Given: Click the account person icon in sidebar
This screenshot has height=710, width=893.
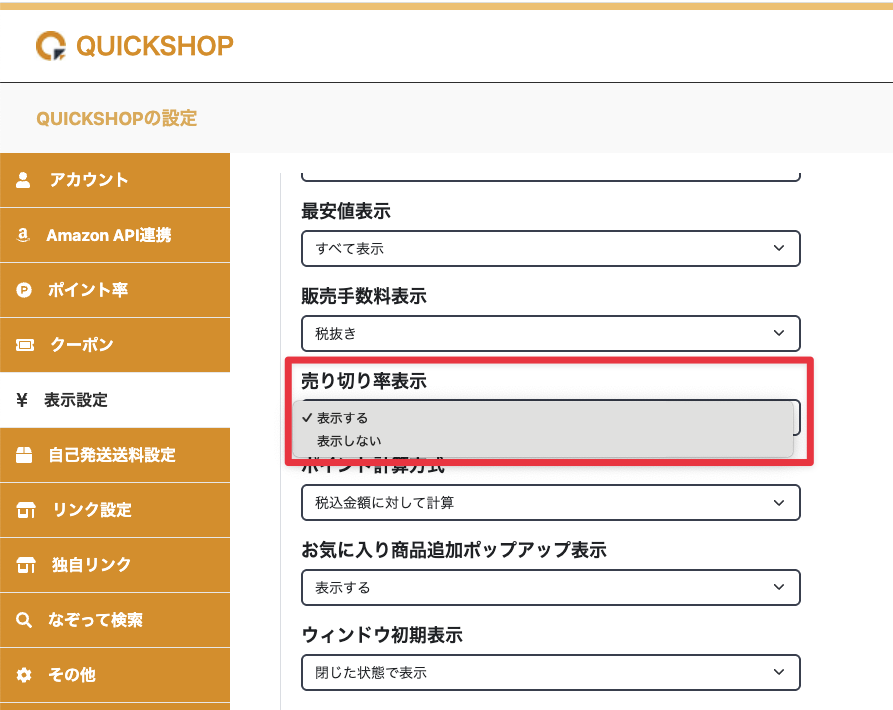Looking at the screenshot, I should [25, 180].
